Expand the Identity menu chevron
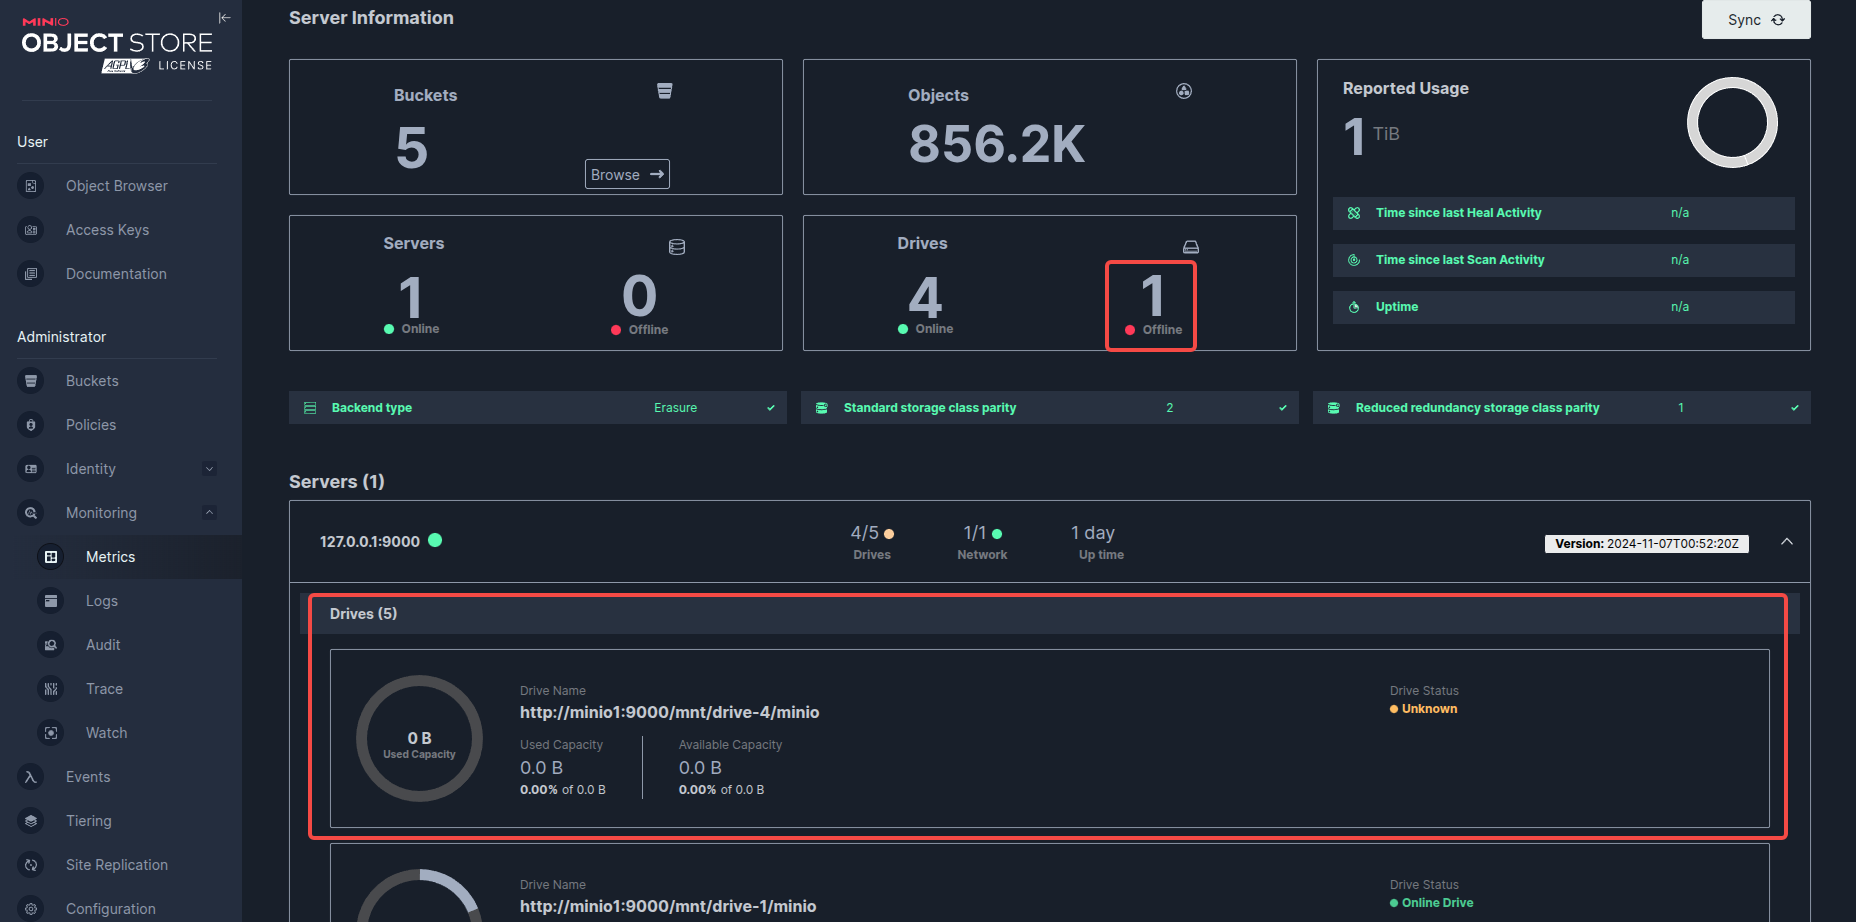 point(209,469)
